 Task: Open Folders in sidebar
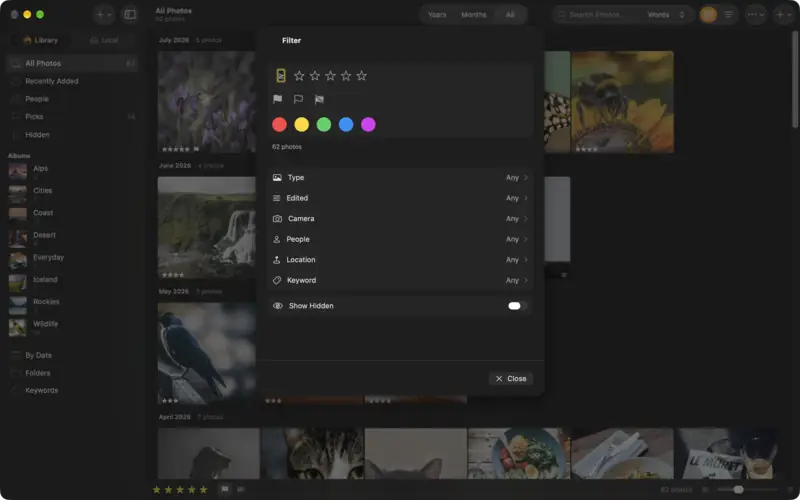72,373
